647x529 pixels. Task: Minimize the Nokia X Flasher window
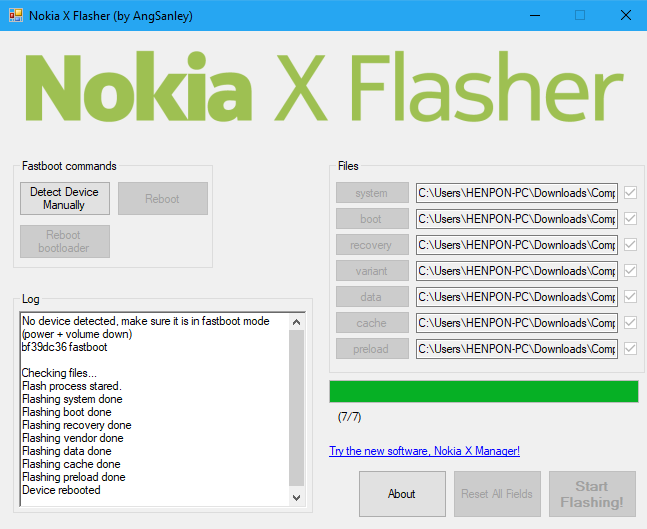(x=535, y=16)
